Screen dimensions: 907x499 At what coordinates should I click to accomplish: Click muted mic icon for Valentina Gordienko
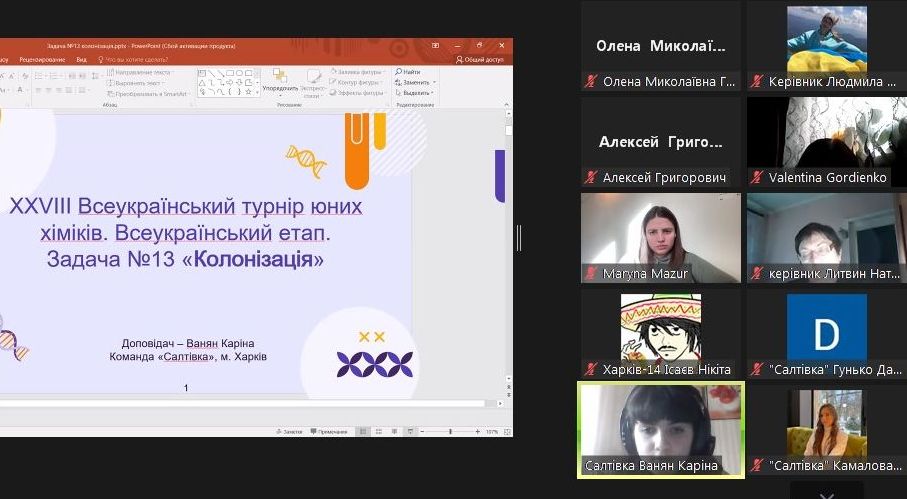(757, 178)
